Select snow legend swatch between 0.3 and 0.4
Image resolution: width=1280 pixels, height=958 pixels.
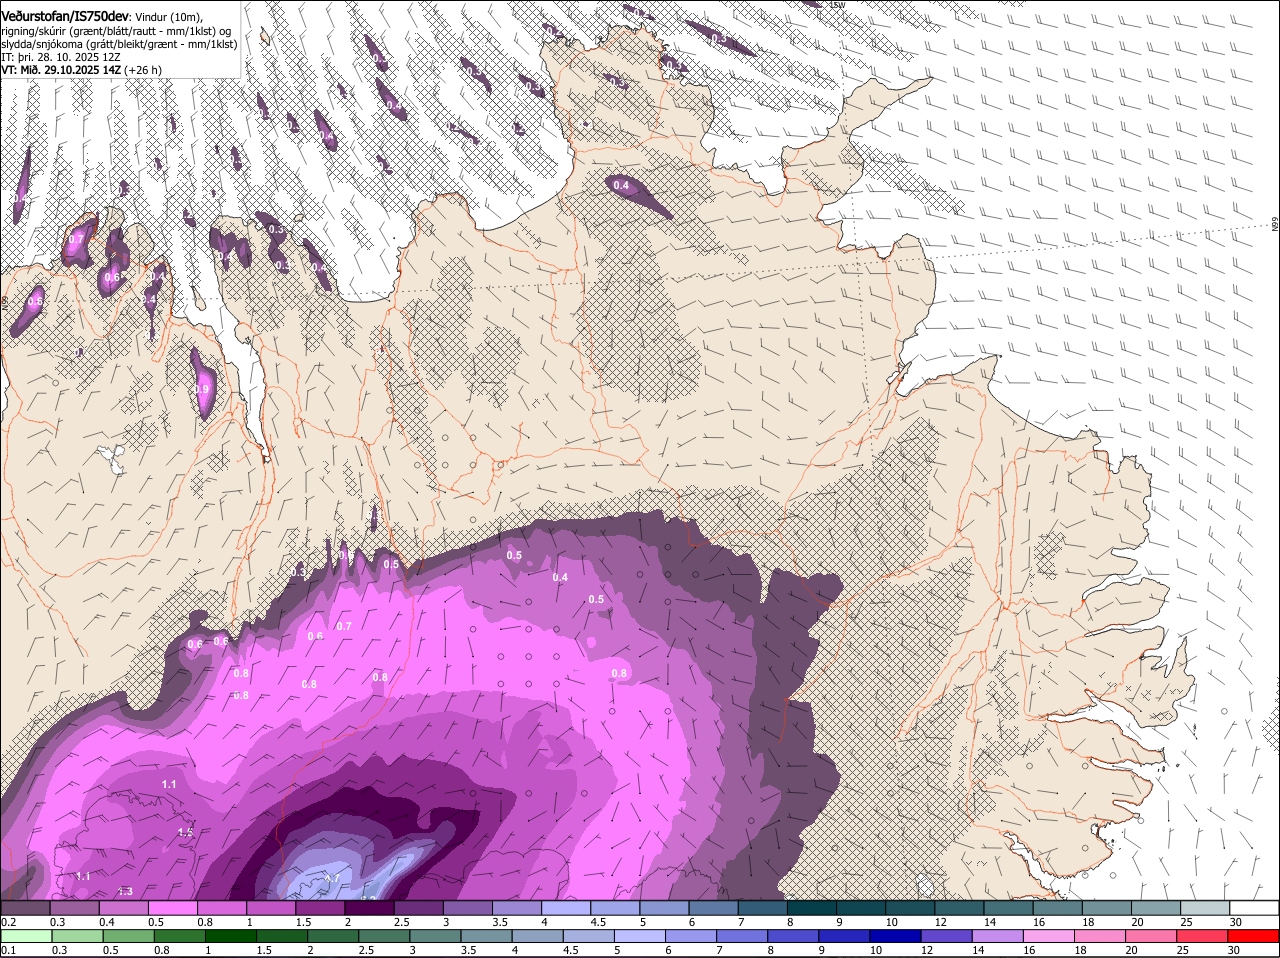[x=74, y=907]
